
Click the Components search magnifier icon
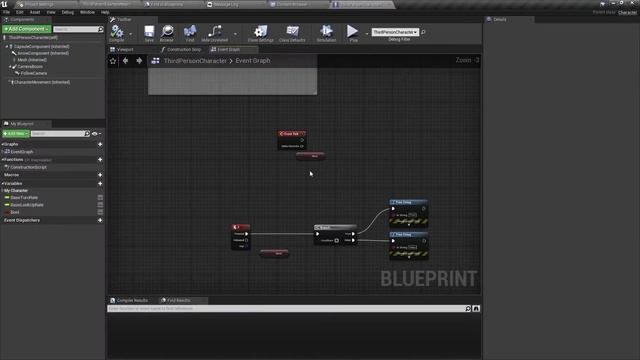pos(101,29)
